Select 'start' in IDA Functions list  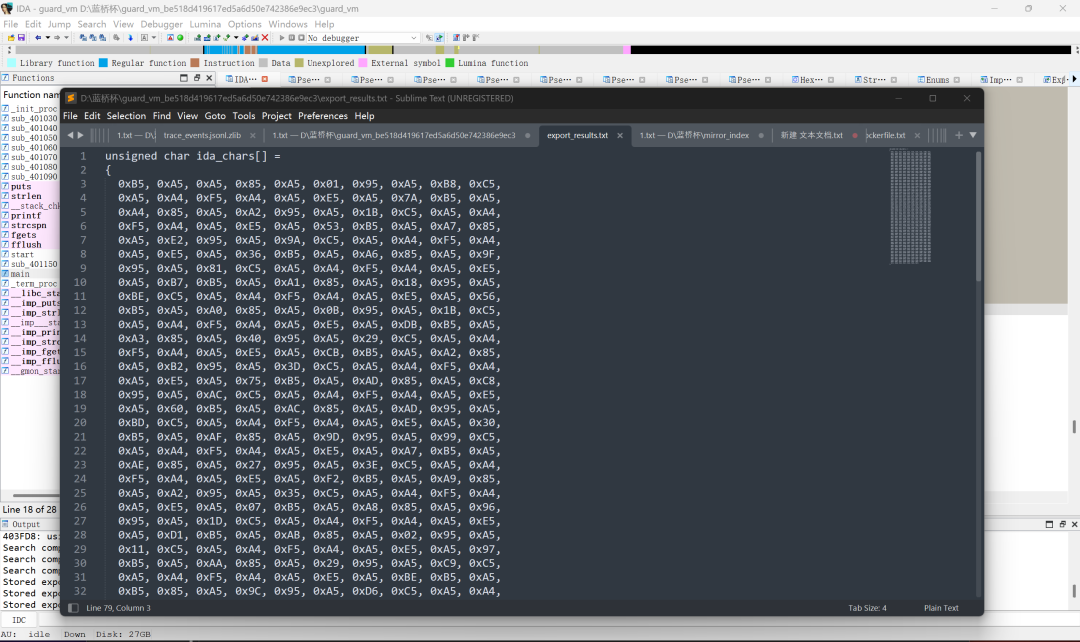[22, 254]
